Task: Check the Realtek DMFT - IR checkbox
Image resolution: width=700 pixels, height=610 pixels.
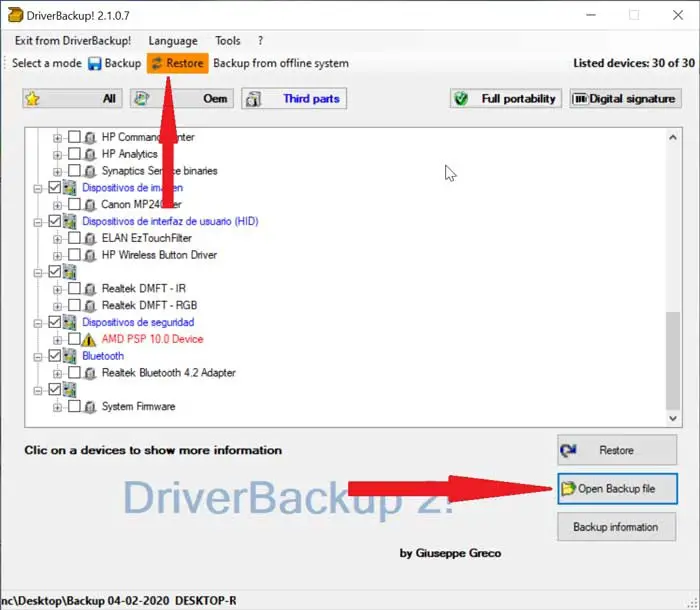Action: [x=74, y=288]
